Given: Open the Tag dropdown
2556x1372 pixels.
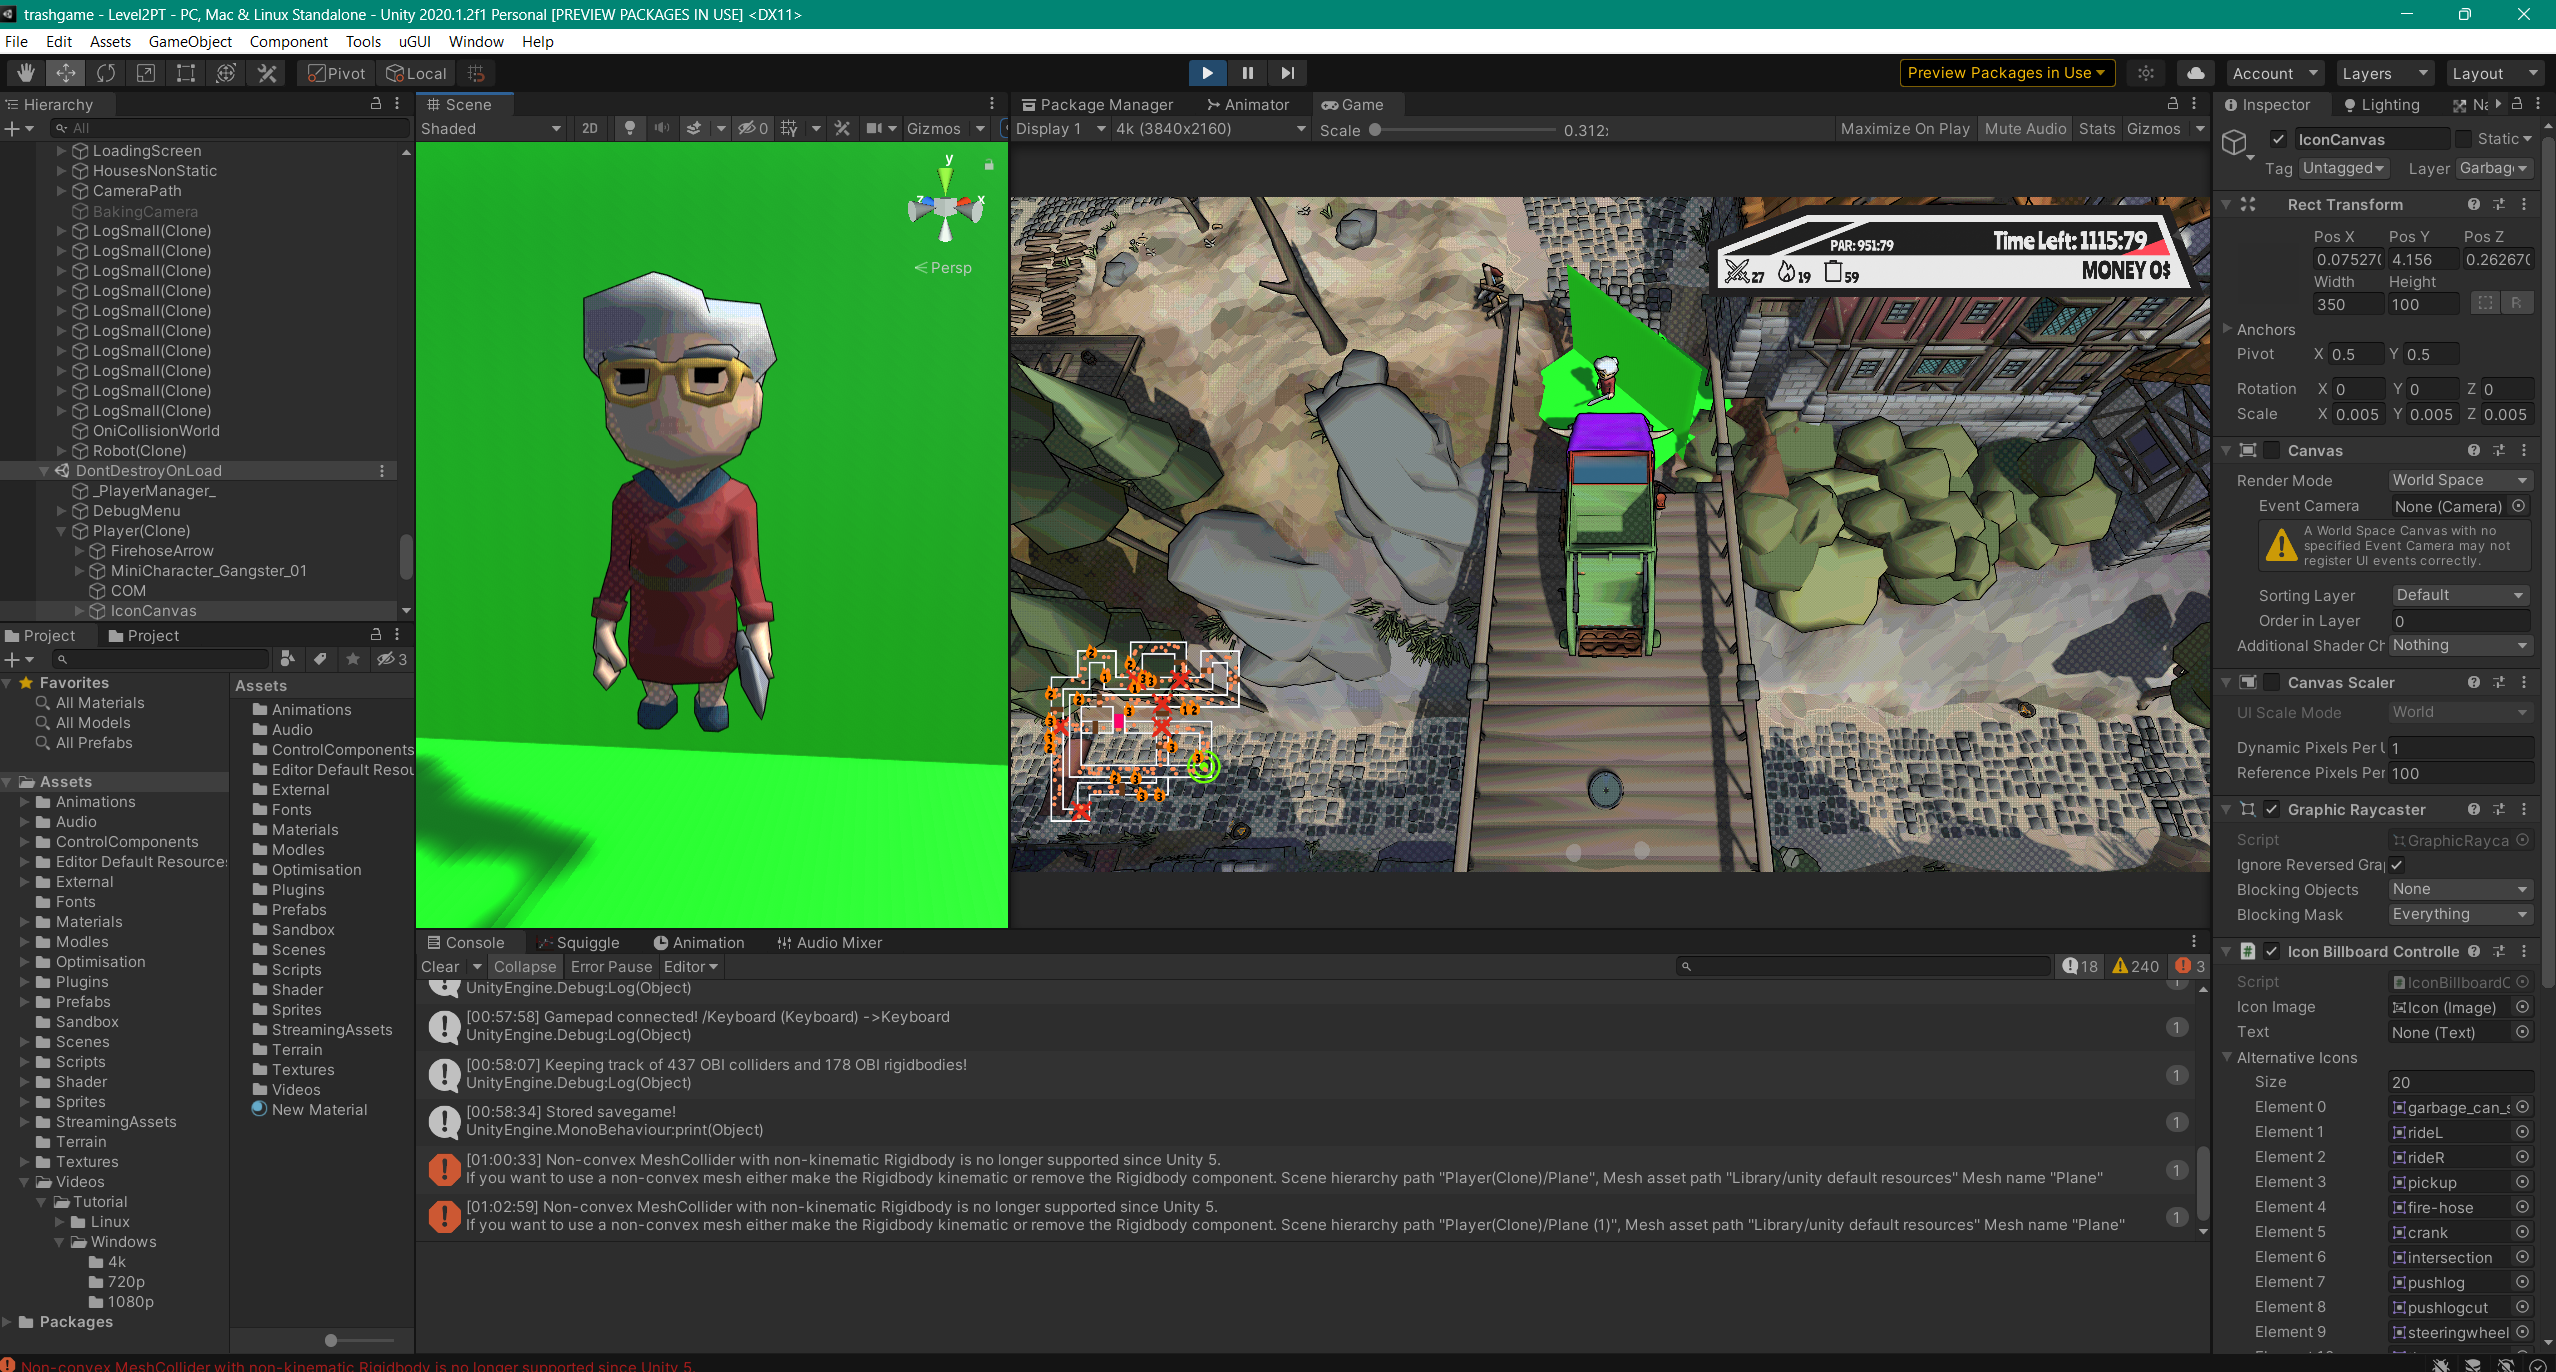Looking at the screenshot, I should 2343,168.
